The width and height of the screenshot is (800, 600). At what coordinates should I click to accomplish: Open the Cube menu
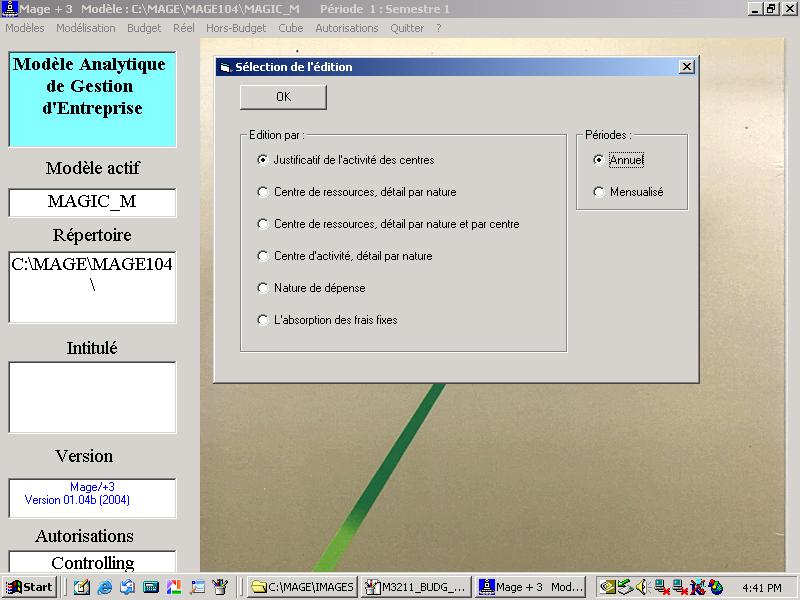coord(291,28)
